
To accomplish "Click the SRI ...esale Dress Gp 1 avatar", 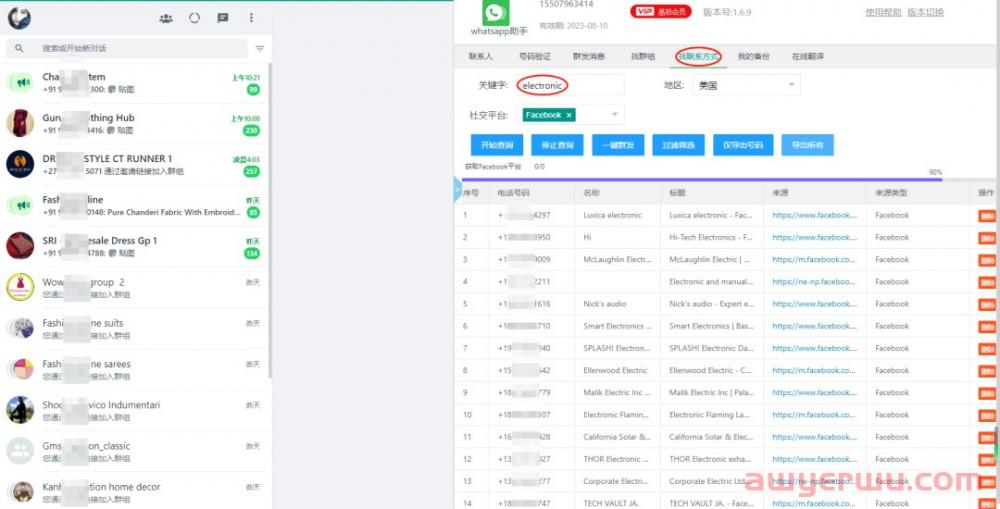I will click(20, 246).
